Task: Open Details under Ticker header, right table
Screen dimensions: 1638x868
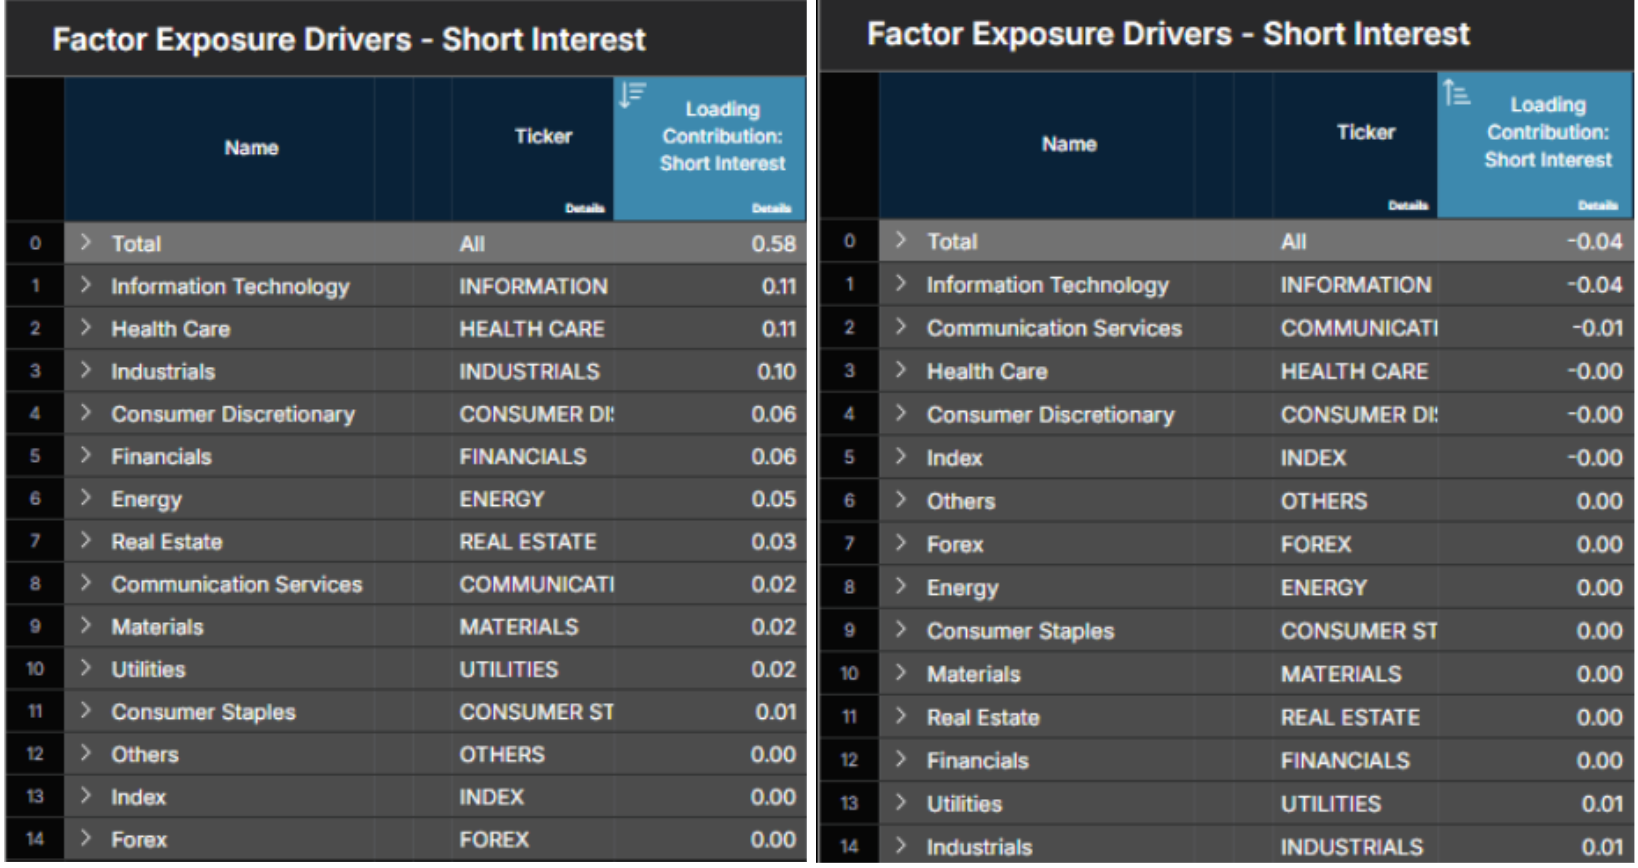Action: pos(1407,205)
